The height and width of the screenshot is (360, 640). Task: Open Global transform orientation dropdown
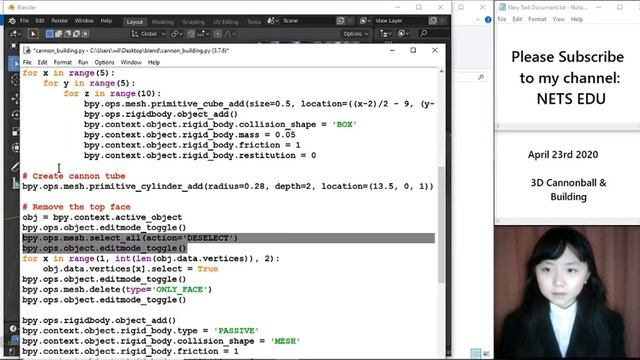tap(148, 34)
